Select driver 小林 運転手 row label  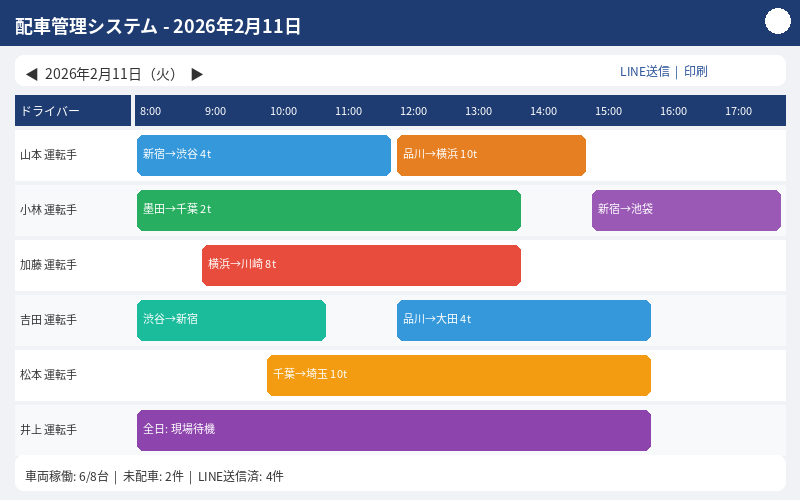49,210
